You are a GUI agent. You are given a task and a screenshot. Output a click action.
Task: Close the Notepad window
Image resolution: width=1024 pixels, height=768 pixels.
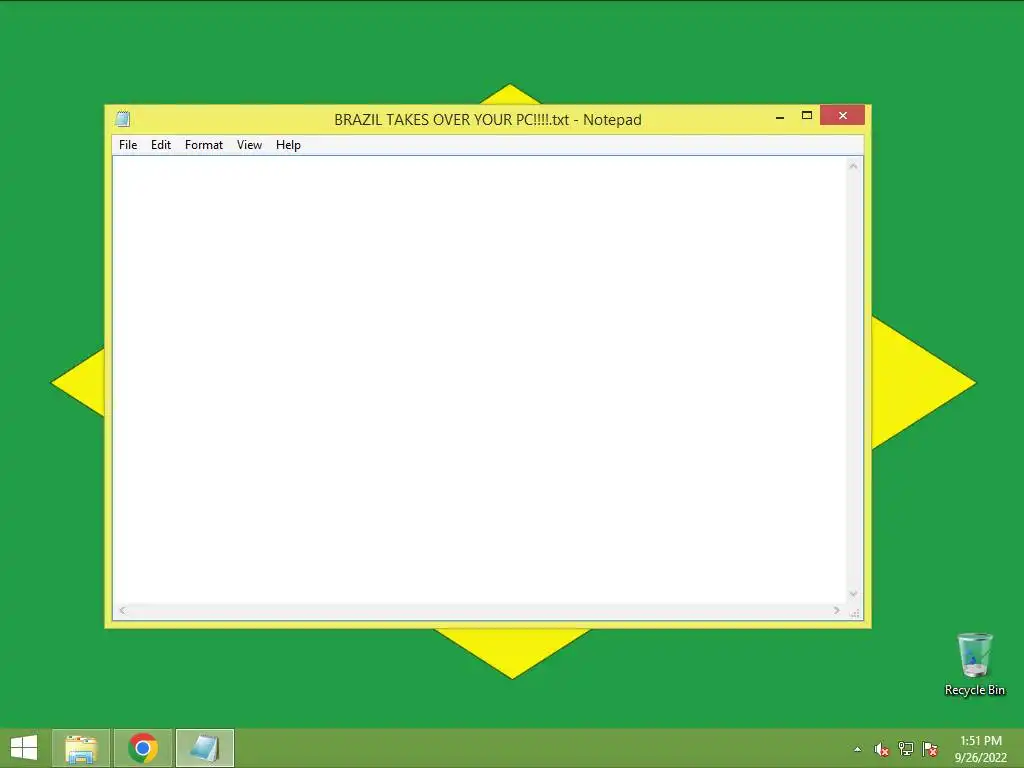[842, 116]
